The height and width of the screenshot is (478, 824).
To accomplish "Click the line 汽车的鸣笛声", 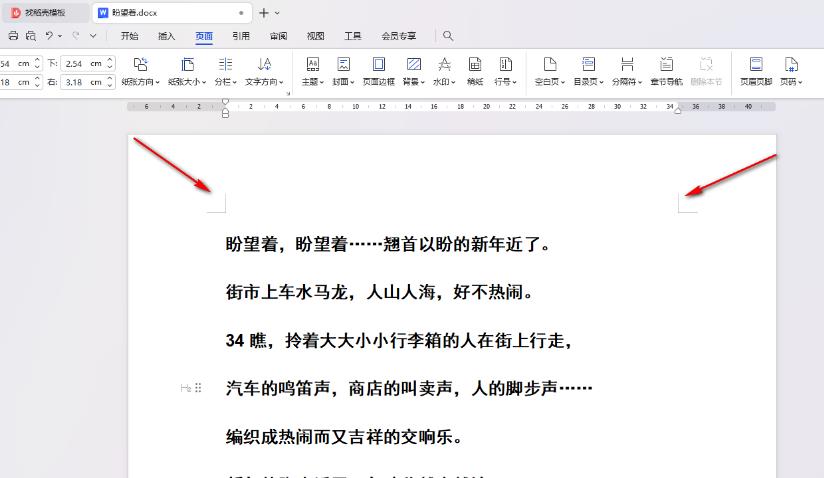I will pyautogui.click(x=409, y=388).
